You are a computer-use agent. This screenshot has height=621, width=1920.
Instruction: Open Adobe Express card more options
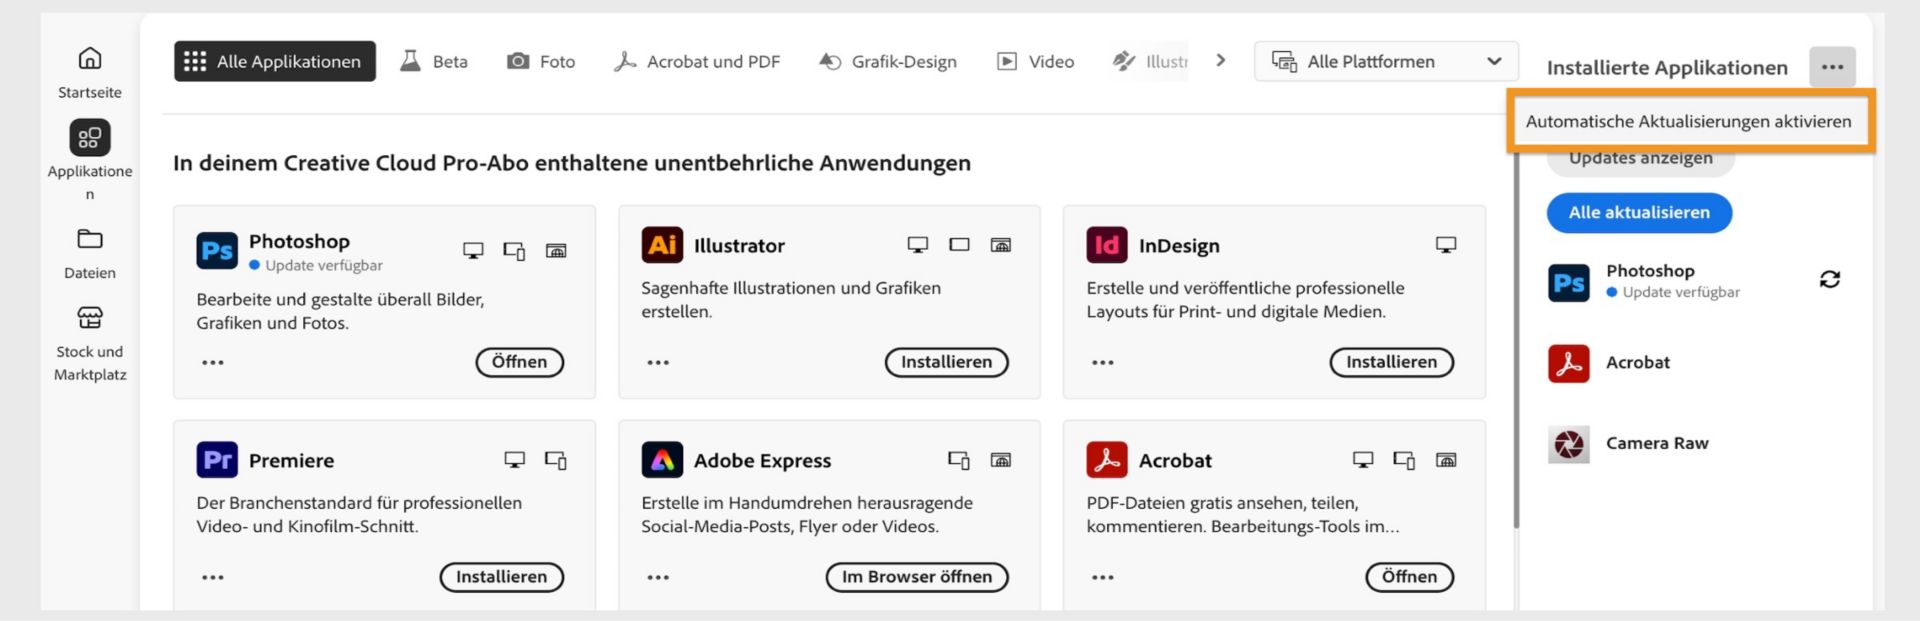pos(658,577)
